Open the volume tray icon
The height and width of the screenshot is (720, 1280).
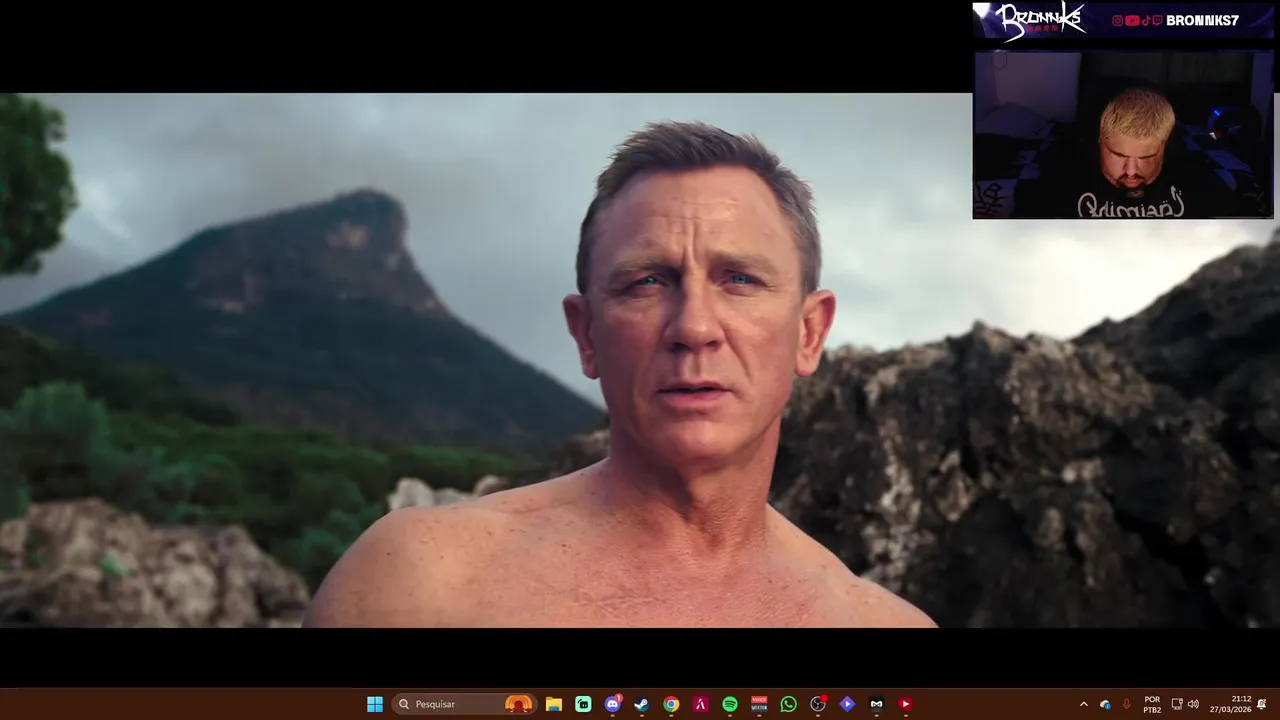pyautogui.click(x=1193, y=704)
